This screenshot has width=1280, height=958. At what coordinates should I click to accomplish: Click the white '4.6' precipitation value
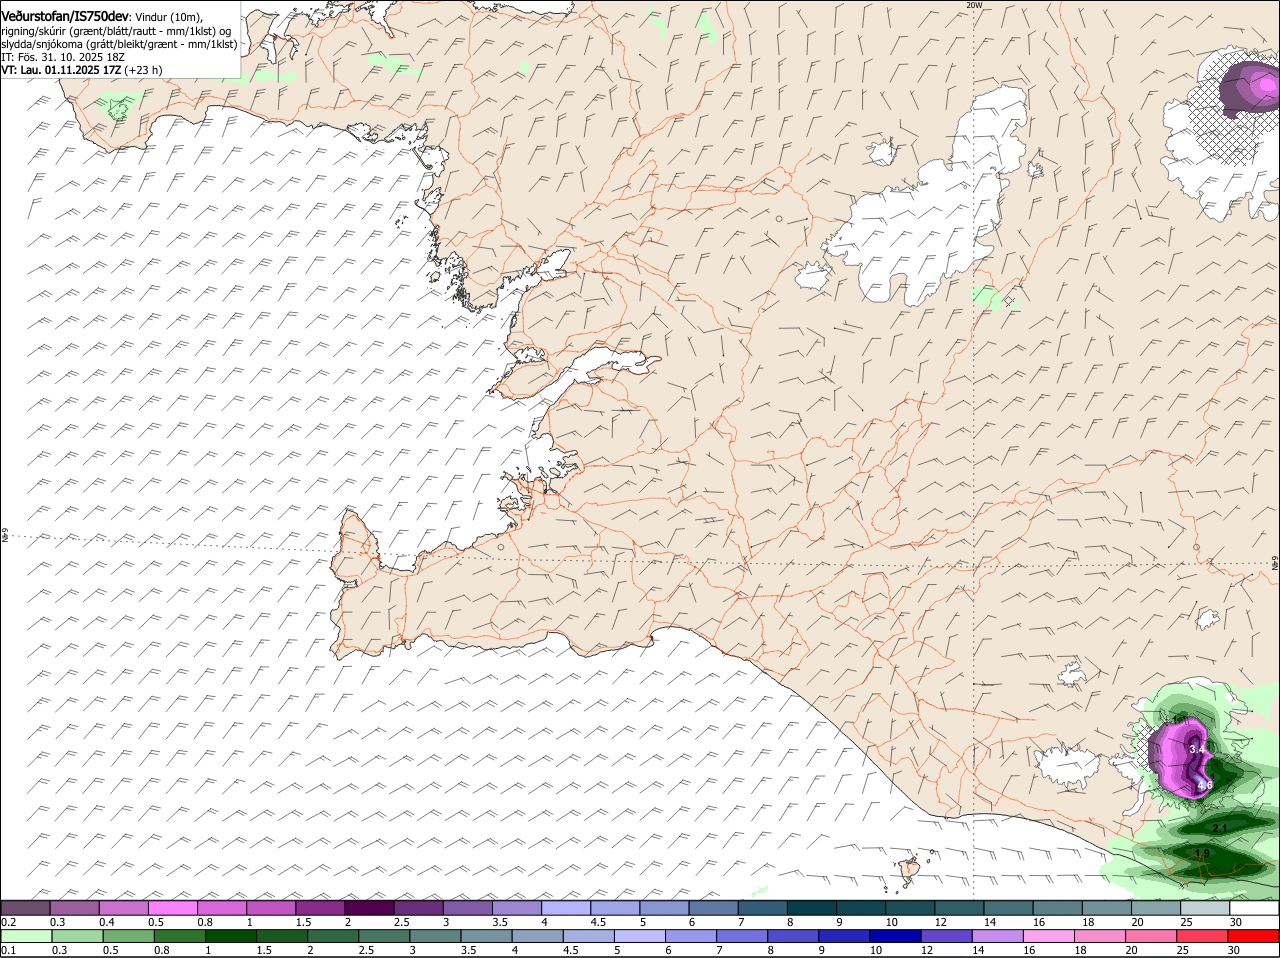click(x=1204, y=785)
